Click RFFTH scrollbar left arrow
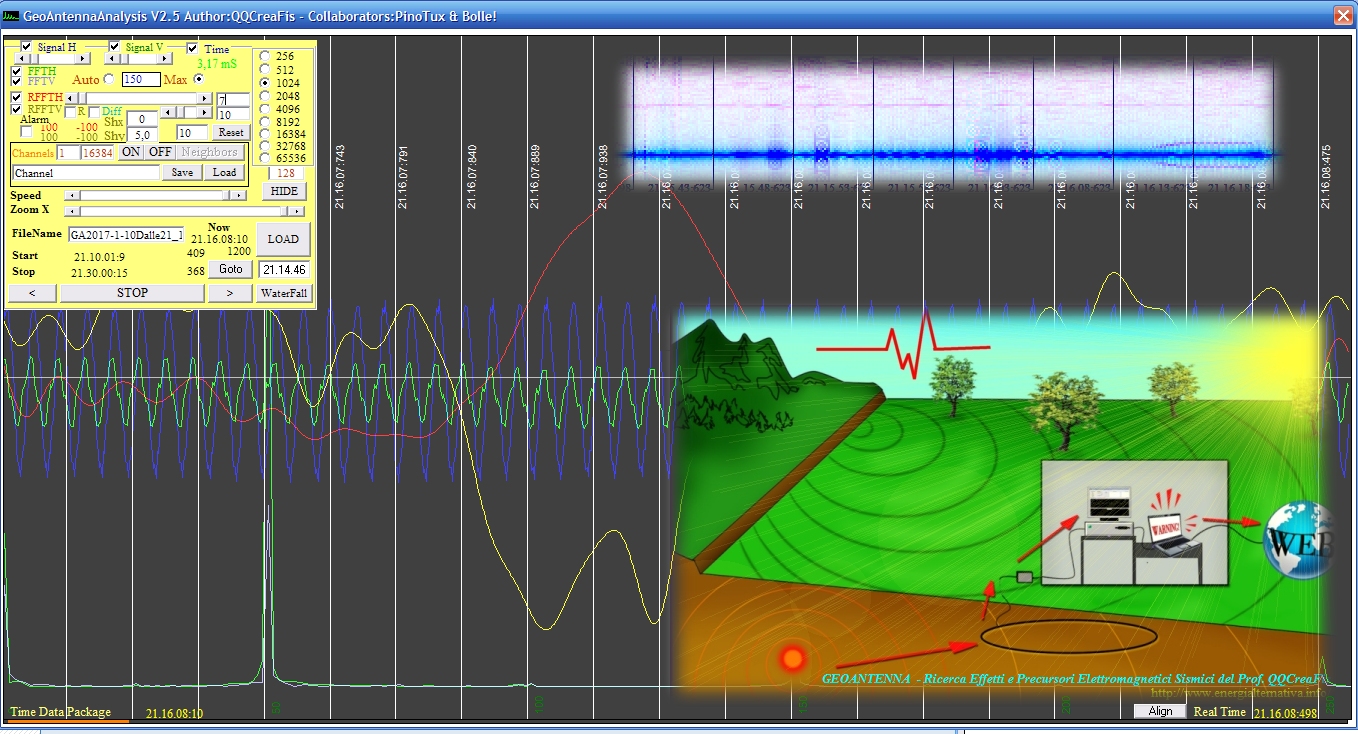The image size is (1358, 734). 69,98
